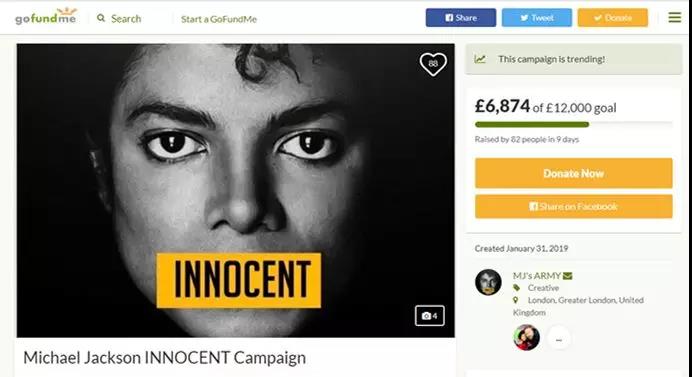Viewport: 692px width, 377px height.
Task: Open the hamburger menu icon
Action: click(674, 18)
